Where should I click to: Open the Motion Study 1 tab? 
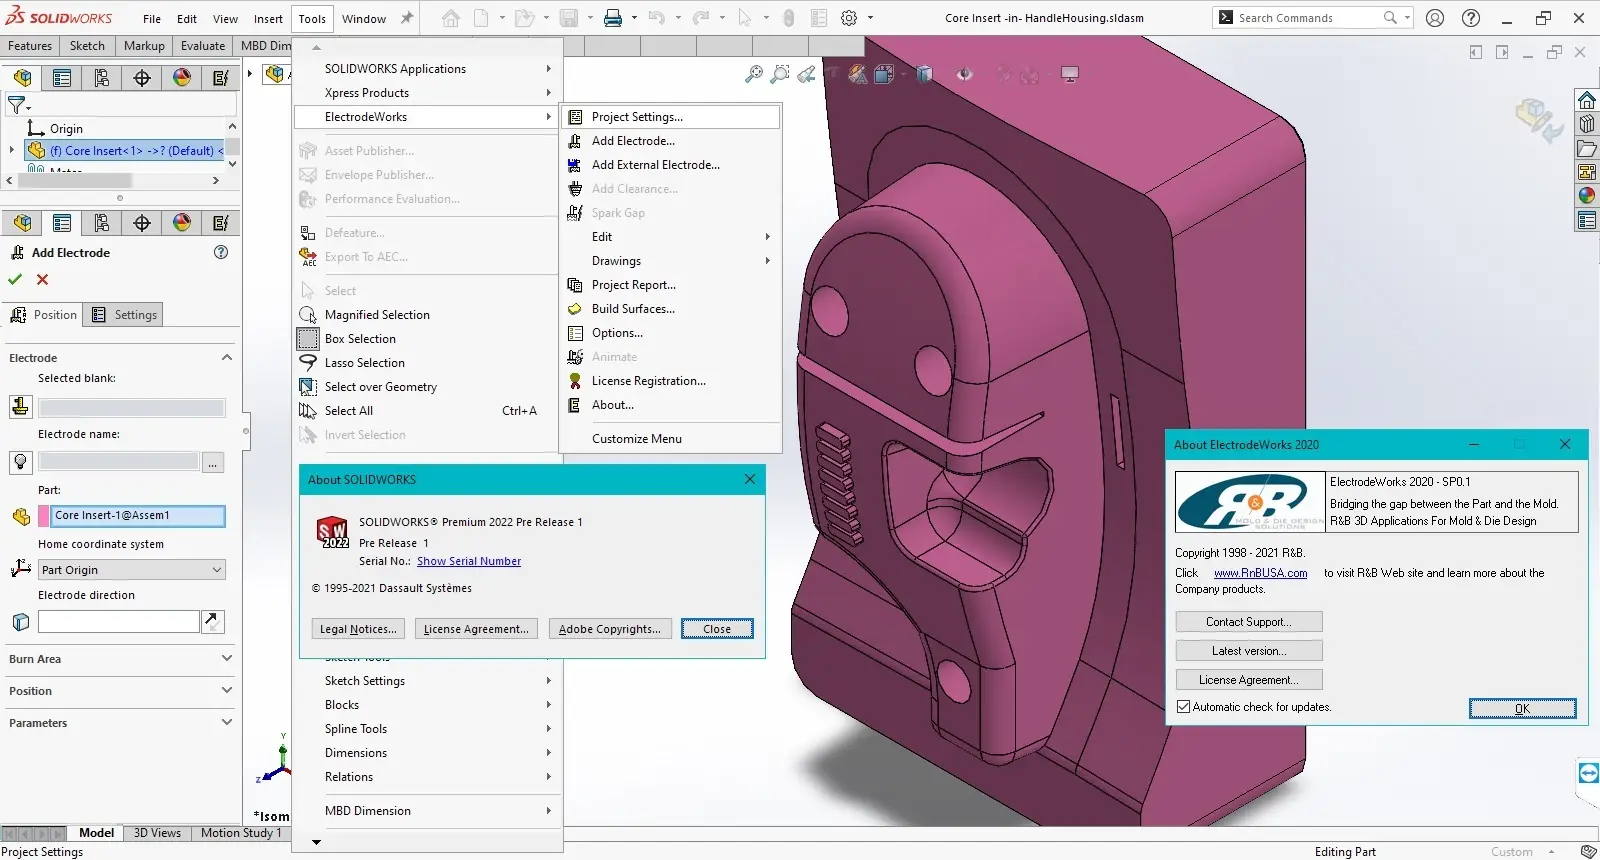pyautogui.click(x=241, y=833)
